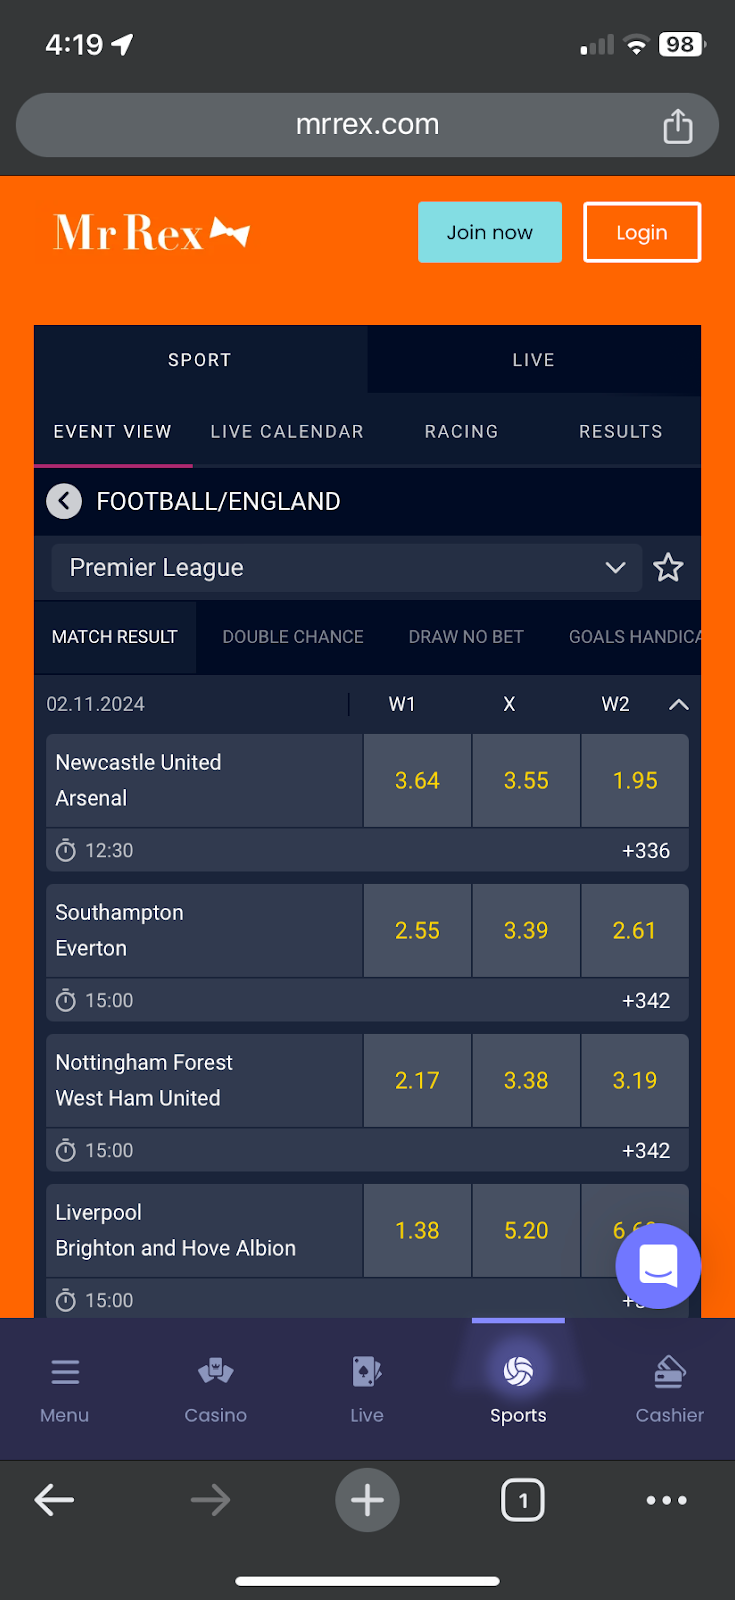Open the live chat support bubble
The height and width of the screenshot is (1600, 735).
(x=658, y=1266)
